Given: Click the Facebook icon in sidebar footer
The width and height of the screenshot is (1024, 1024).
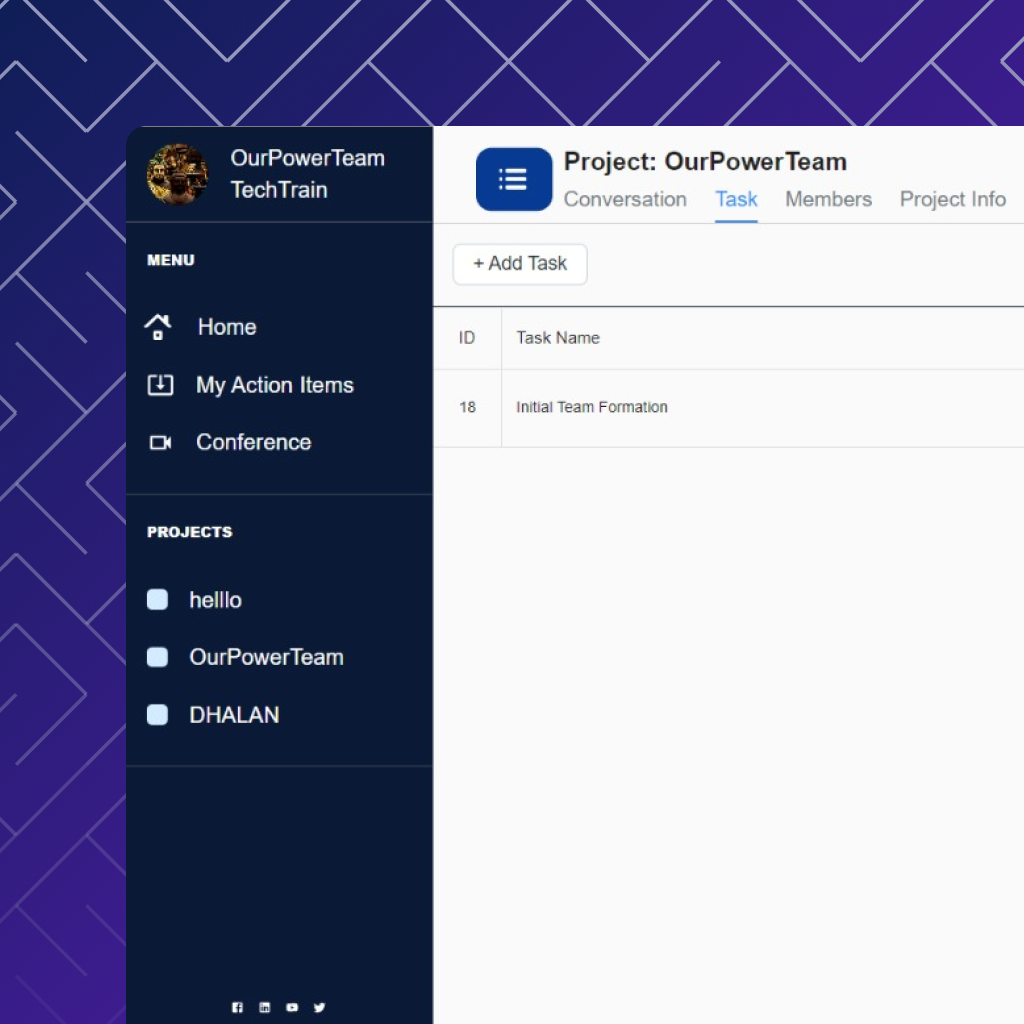Looking at the screenshot, I should tap(237, 1008).
